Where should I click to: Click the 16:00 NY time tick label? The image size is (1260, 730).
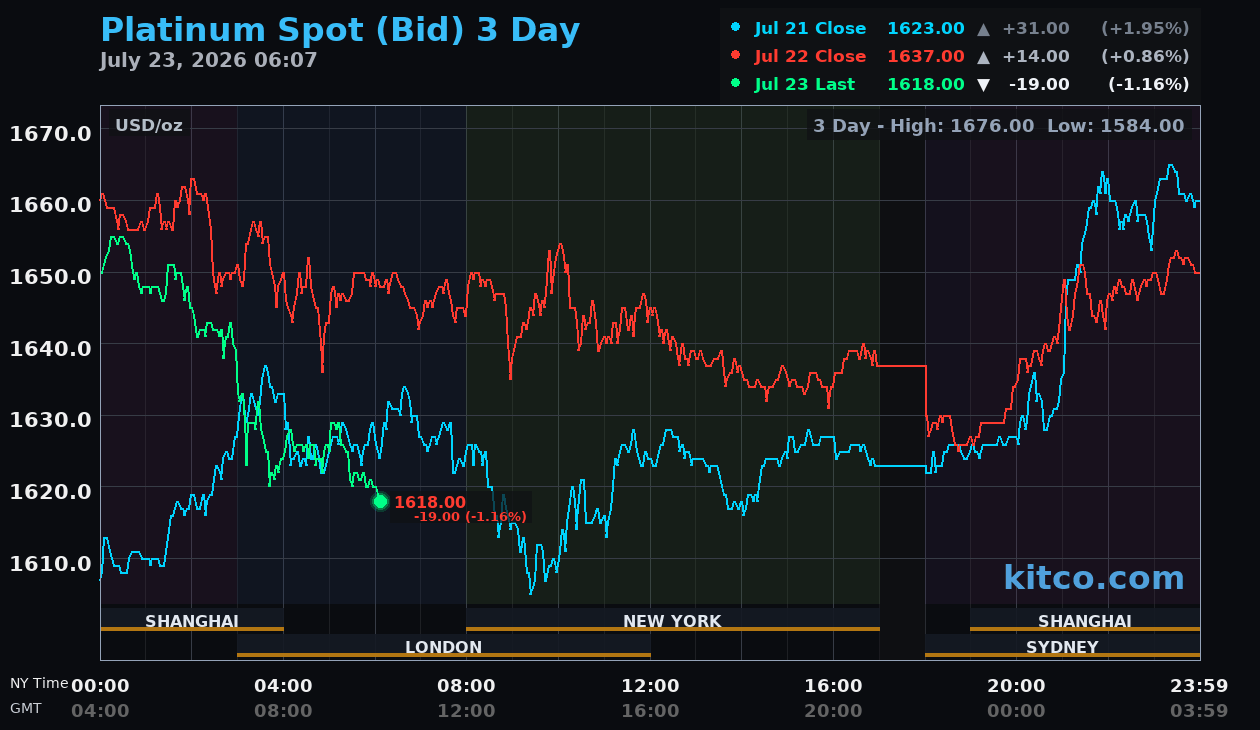pyautogui.click(x=833, y=686)
